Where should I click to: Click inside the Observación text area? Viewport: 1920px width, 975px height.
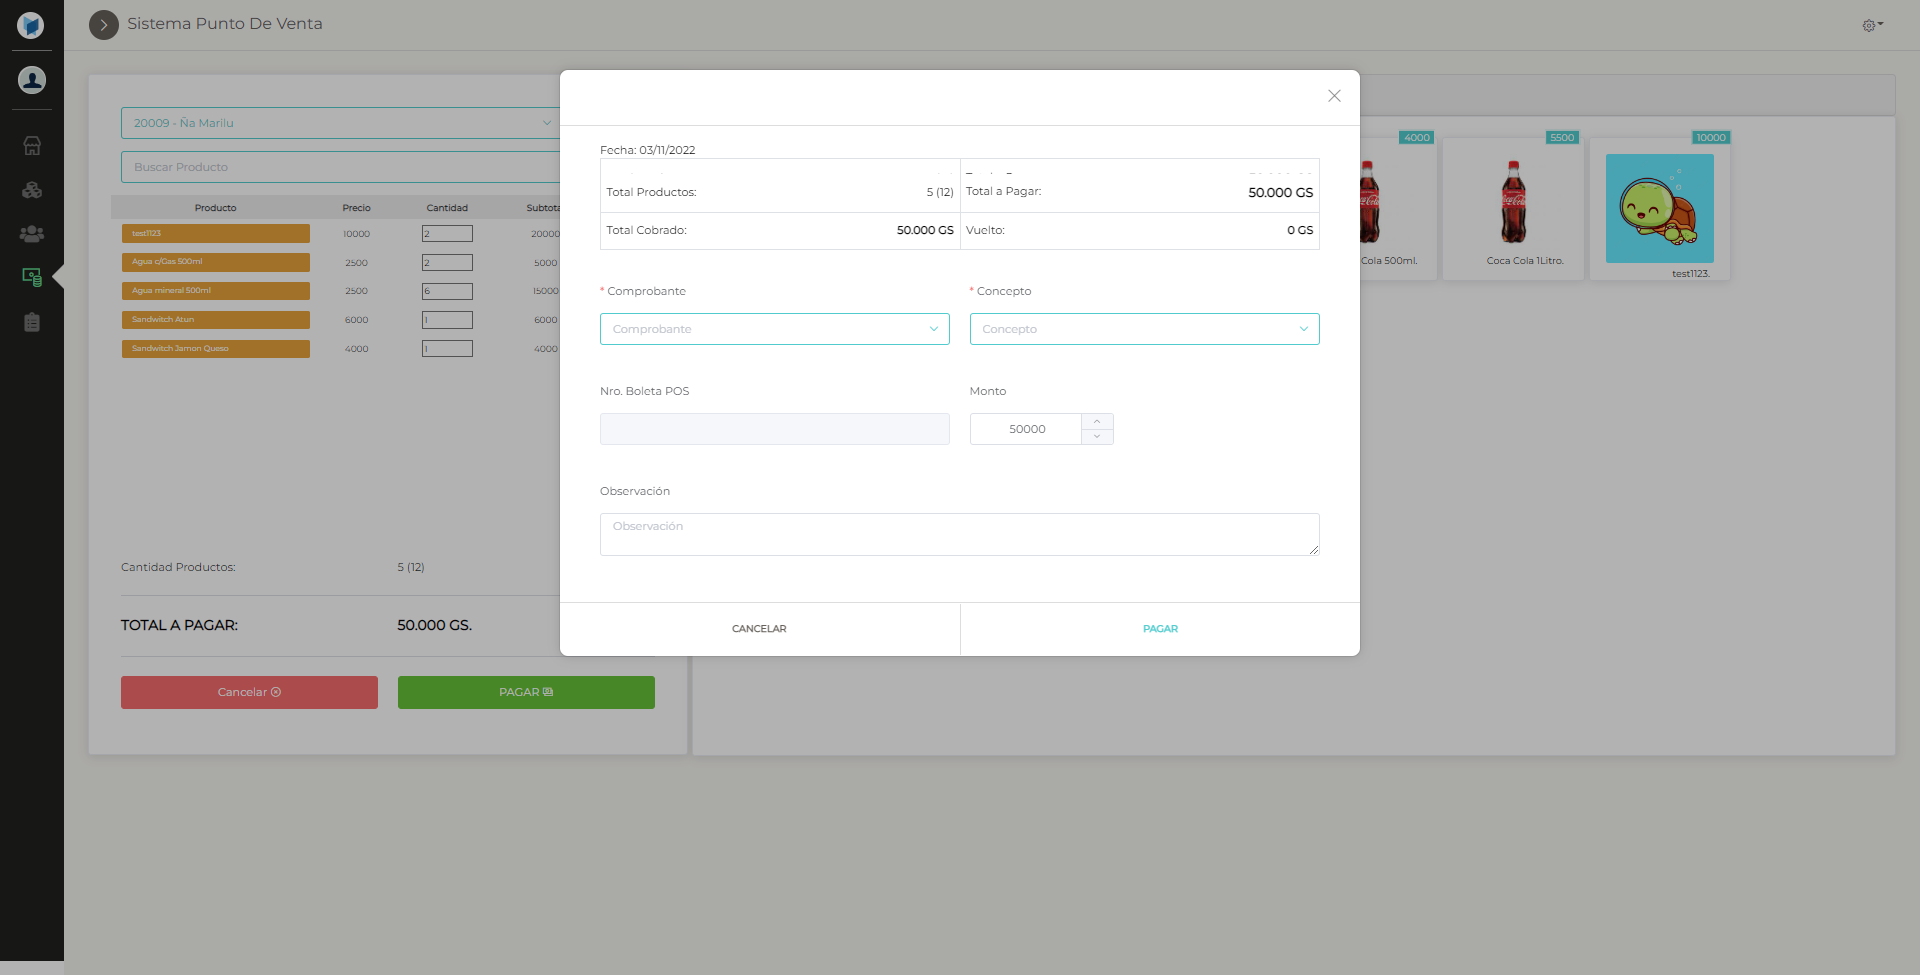pos(959,534)
